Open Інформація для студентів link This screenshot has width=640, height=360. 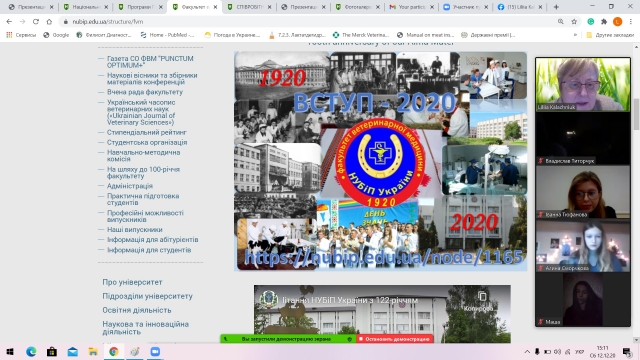[x=149, y=250]
